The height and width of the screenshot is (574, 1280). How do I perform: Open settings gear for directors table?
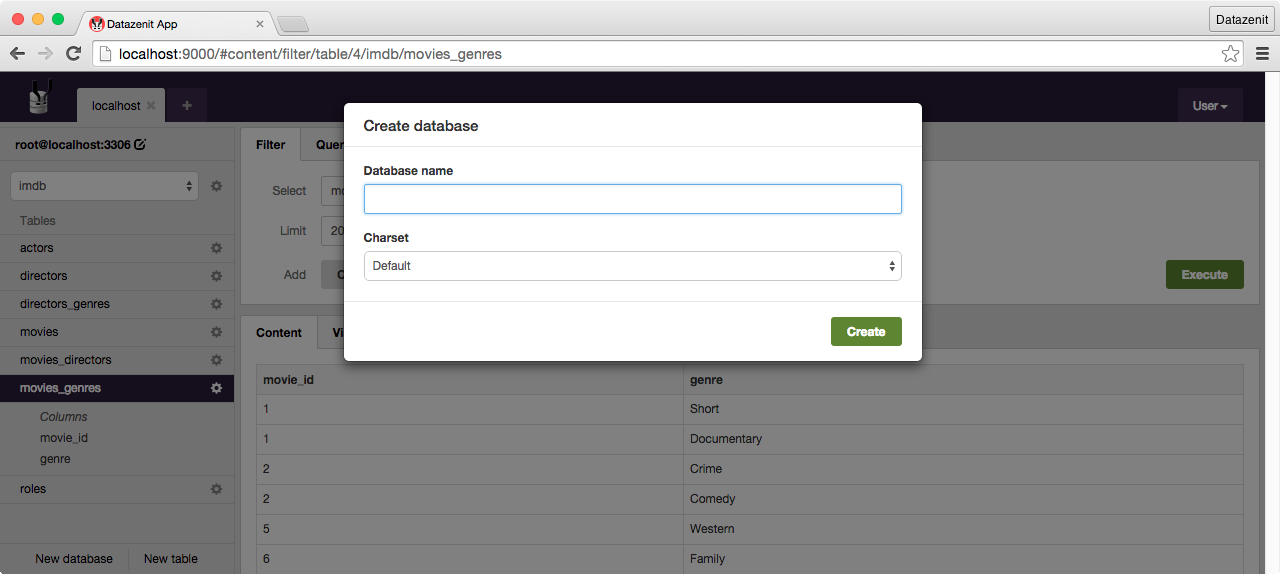coord(216,276)
